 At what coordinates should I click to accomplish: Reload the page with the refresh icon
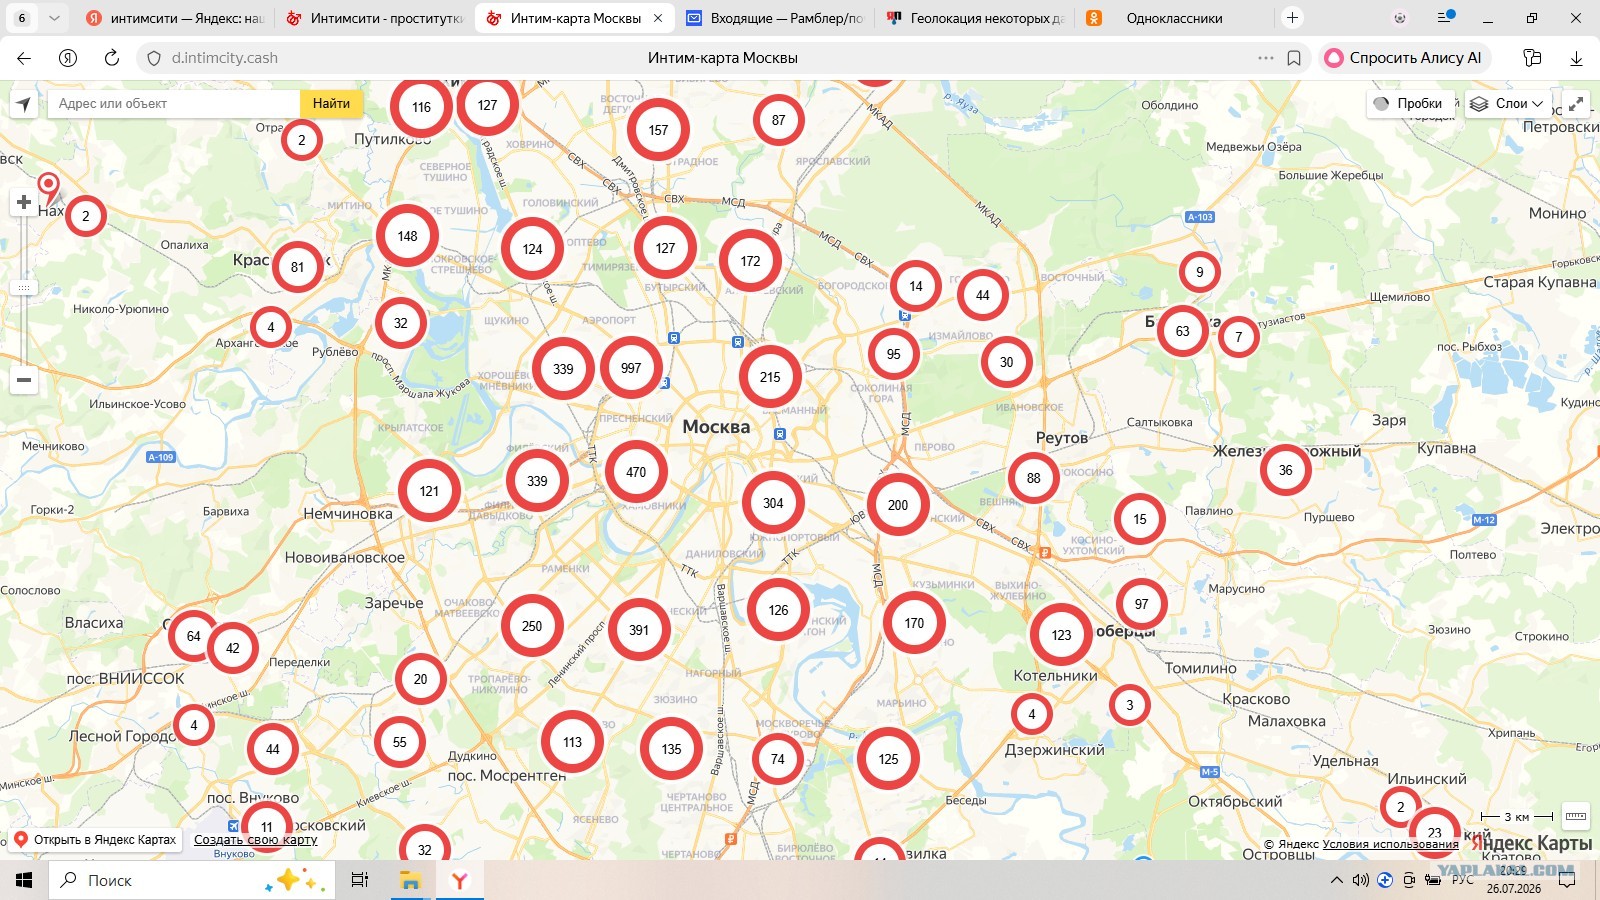112,58
